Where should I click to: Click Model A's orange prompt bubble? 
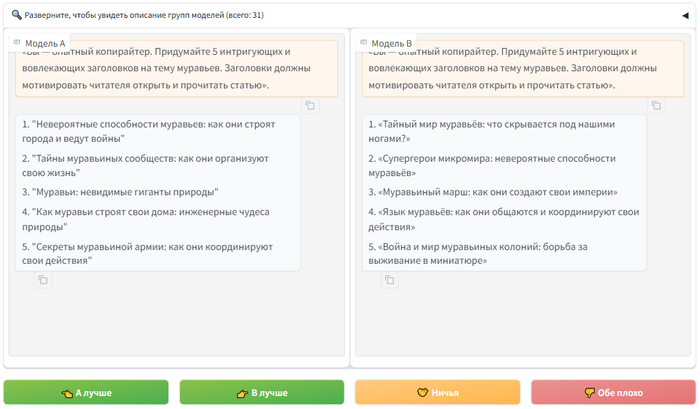[x=175, y=72]
